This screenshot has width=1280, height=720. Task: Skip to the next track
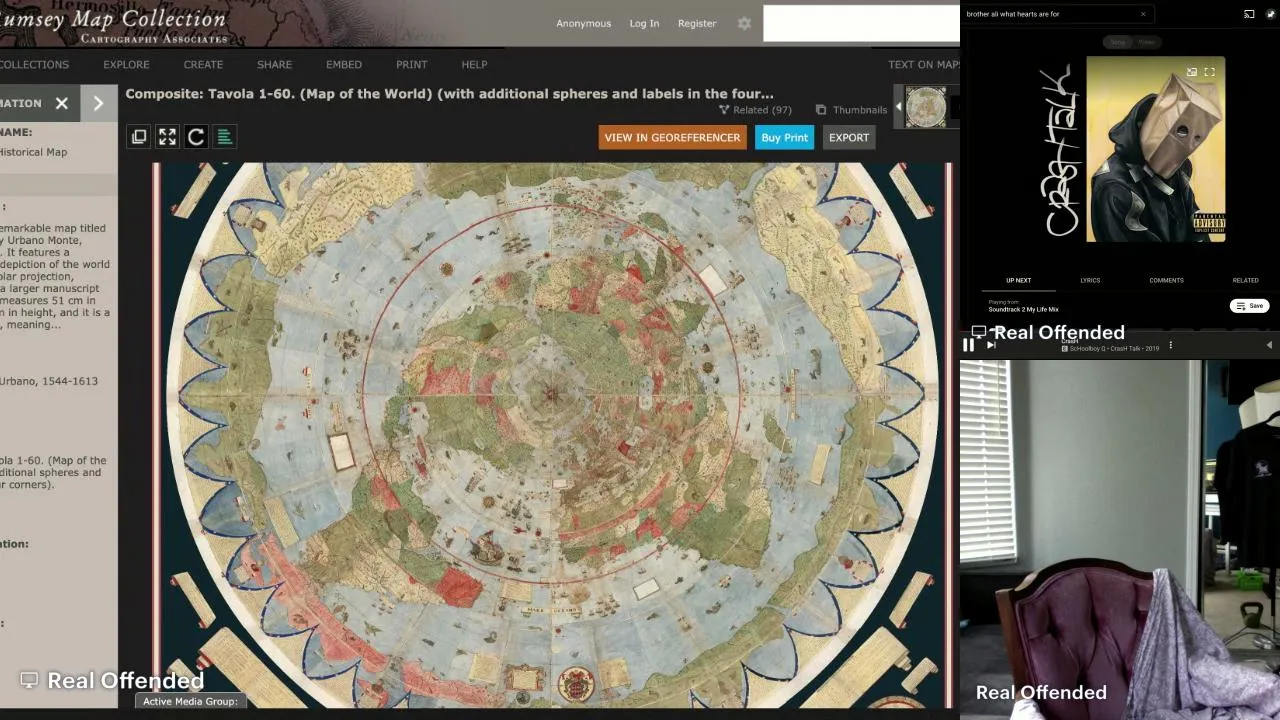[991, 345]
